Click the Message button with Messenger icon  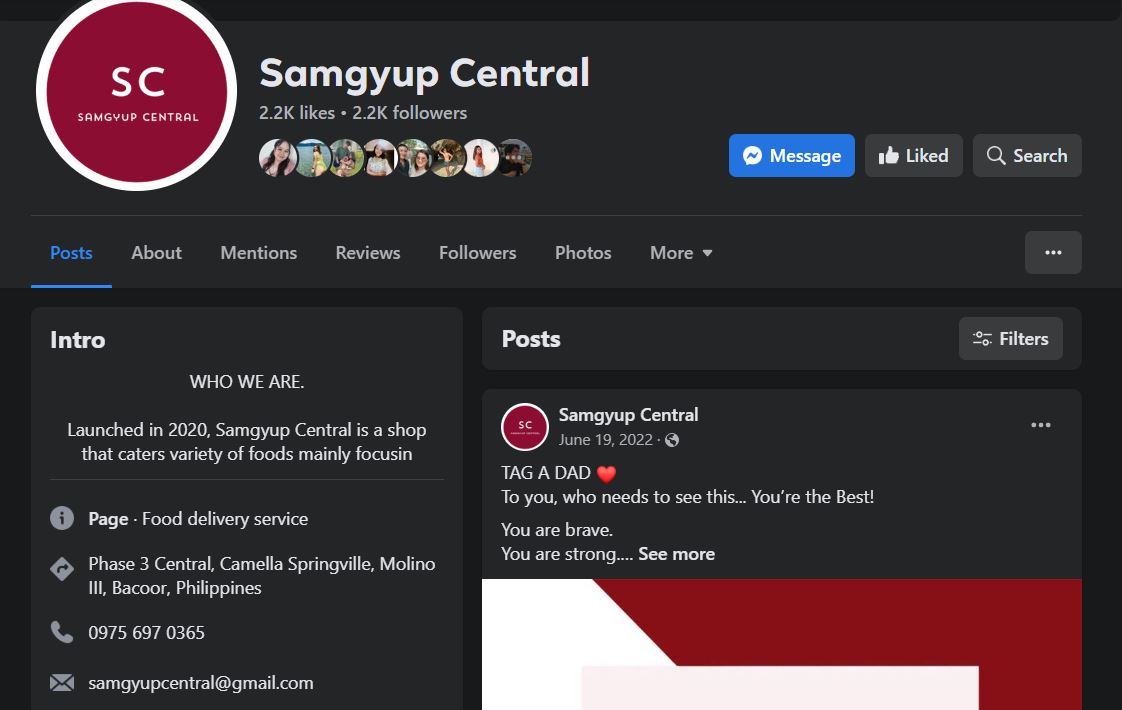coord(791,155)
